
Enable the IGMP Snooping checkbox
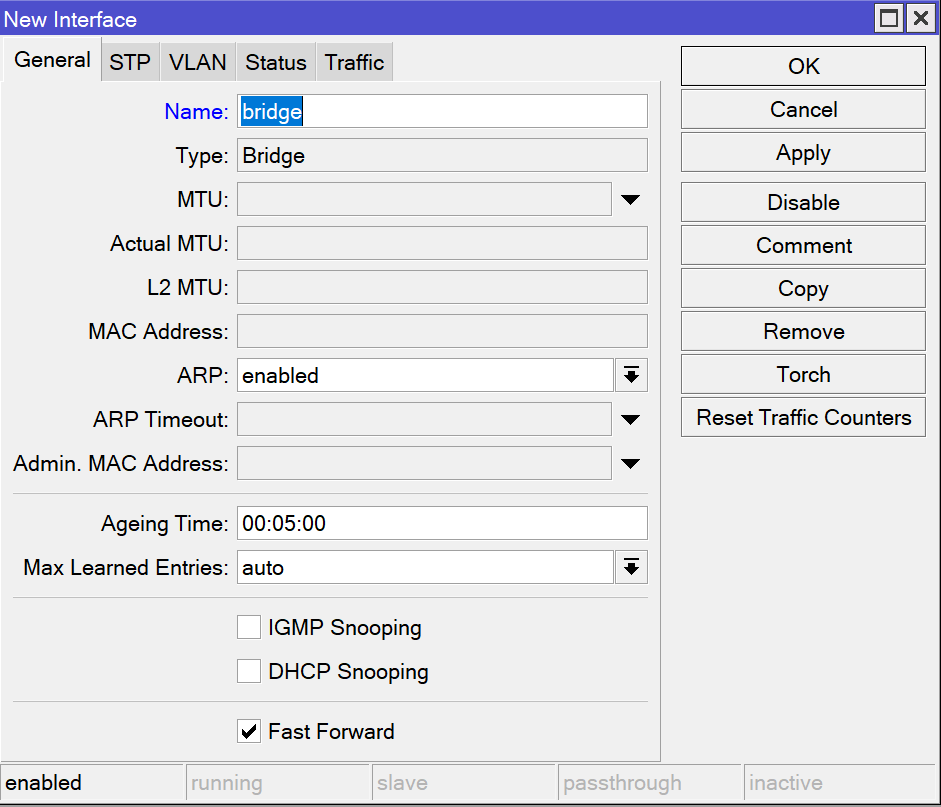pyautogui.click(x=249, y=628)
